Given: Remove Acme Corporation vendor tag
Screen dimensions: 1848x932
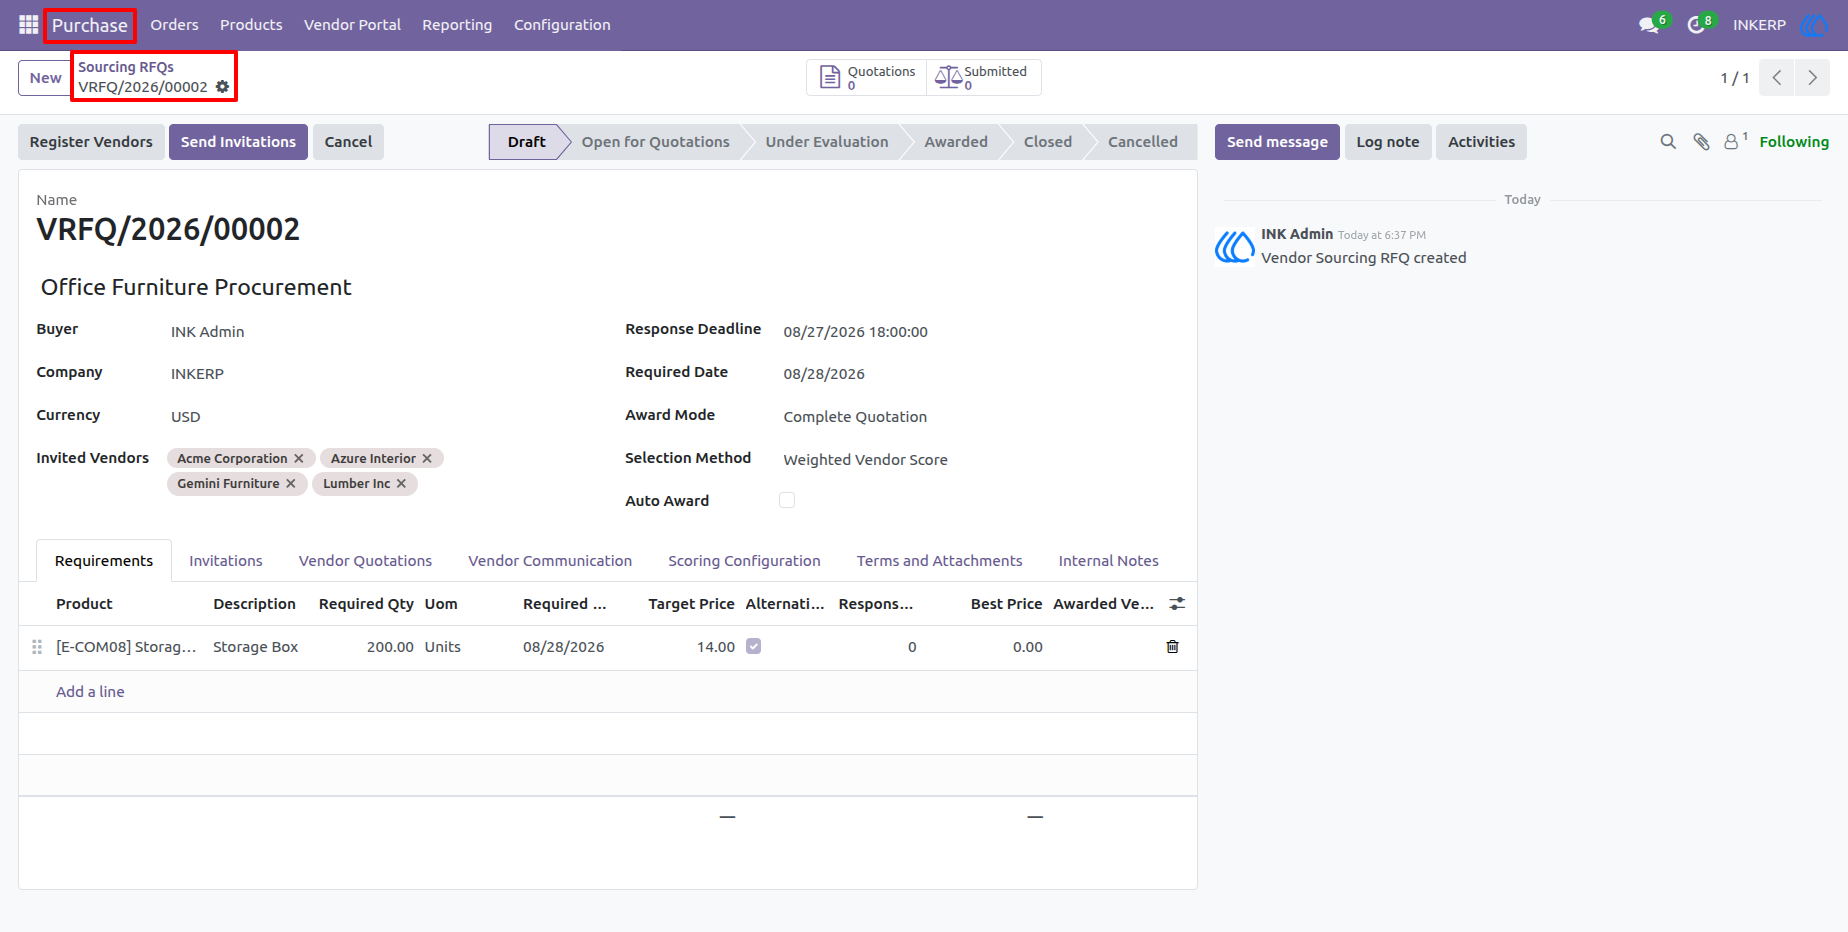Looking at the screenshot, I should (298, 459).
